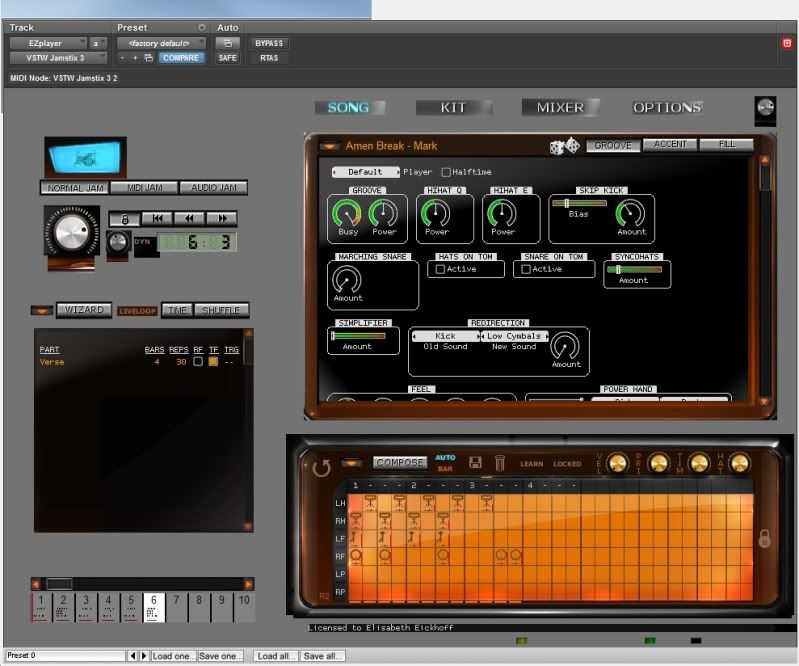The image size is (799, 666).
Task: Click the save disk icon in bar editor
Action: point(476,463)
